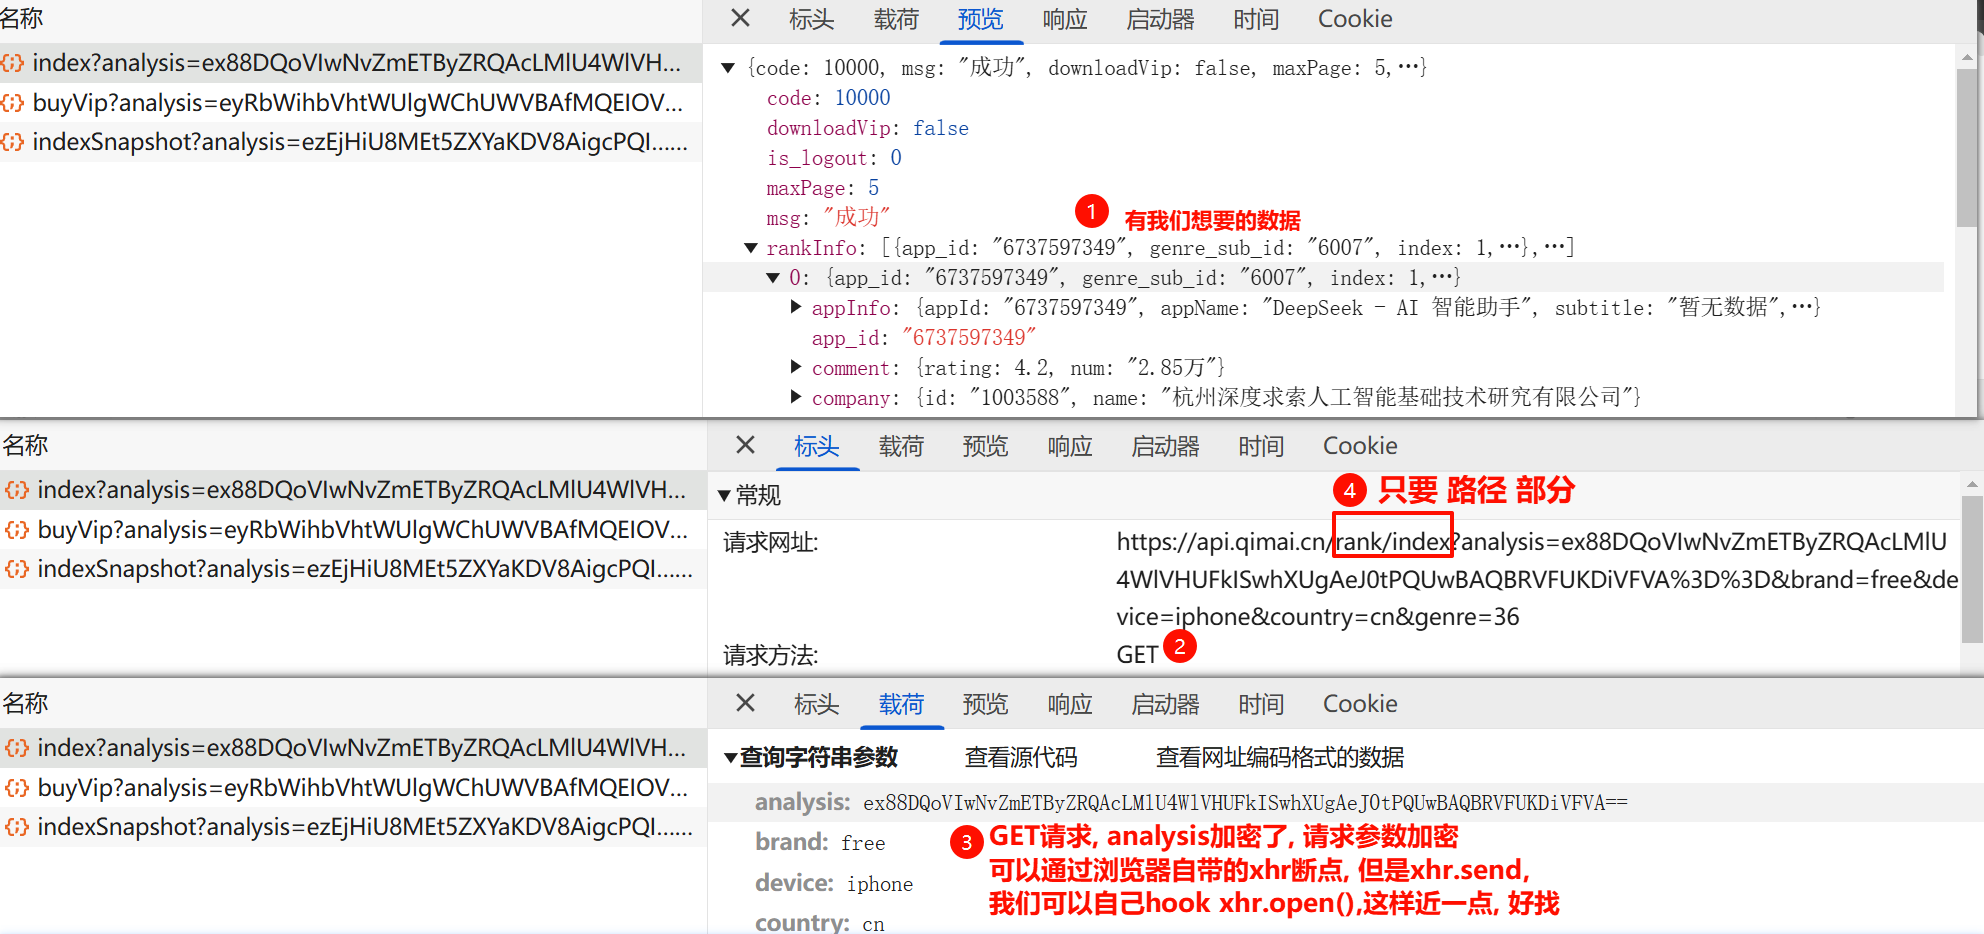Close the middle headers details panel
Screen dimensions: 1984x934
pos(745,445)
